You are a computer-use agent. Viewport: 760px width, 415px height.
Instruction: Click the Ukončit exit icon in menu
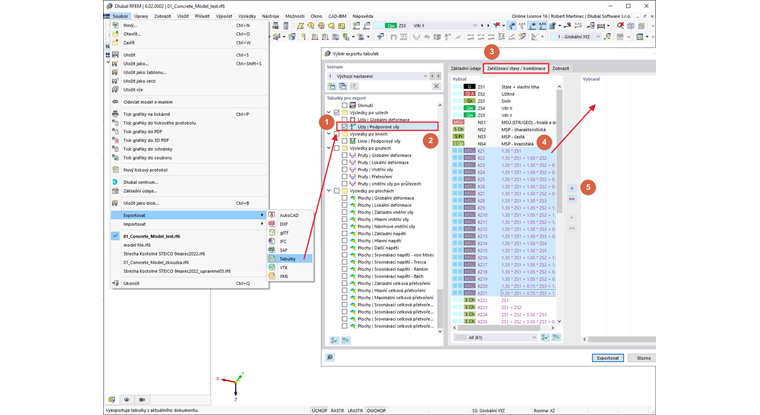pyautogui.click(x=115, y=283)
